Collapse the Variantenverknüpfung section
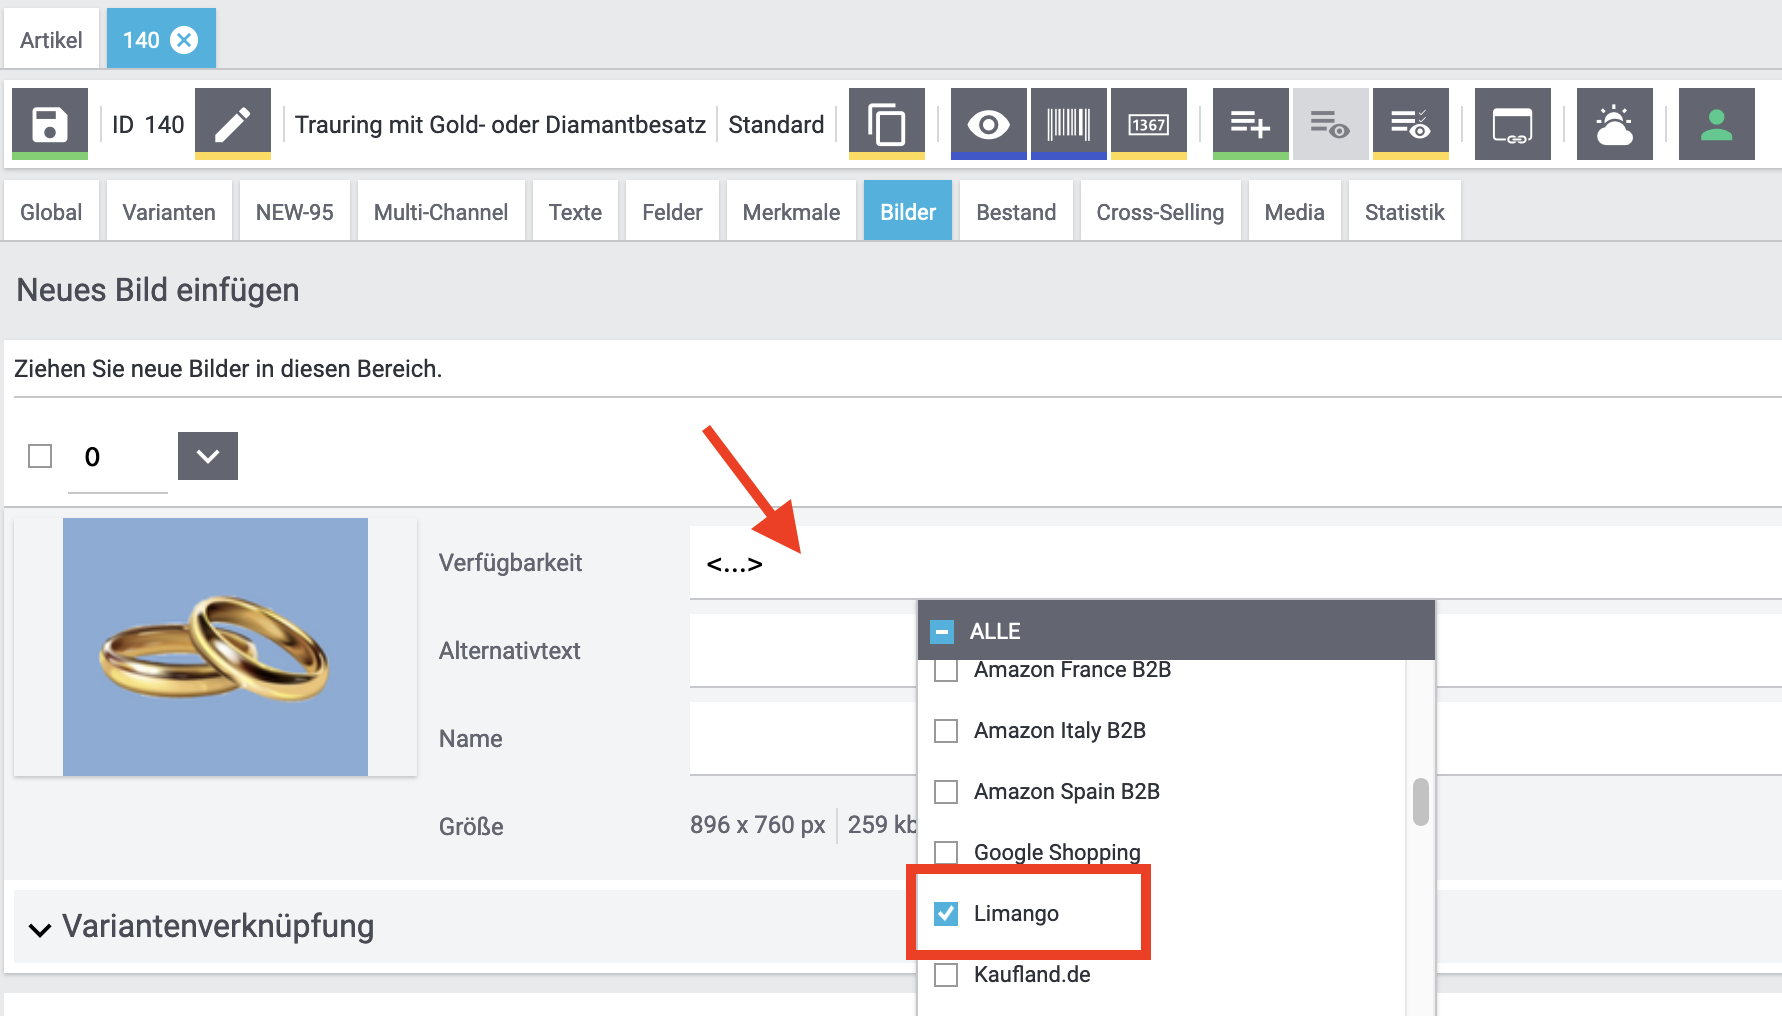The image size is (1782, 1016). pos(40,928)
